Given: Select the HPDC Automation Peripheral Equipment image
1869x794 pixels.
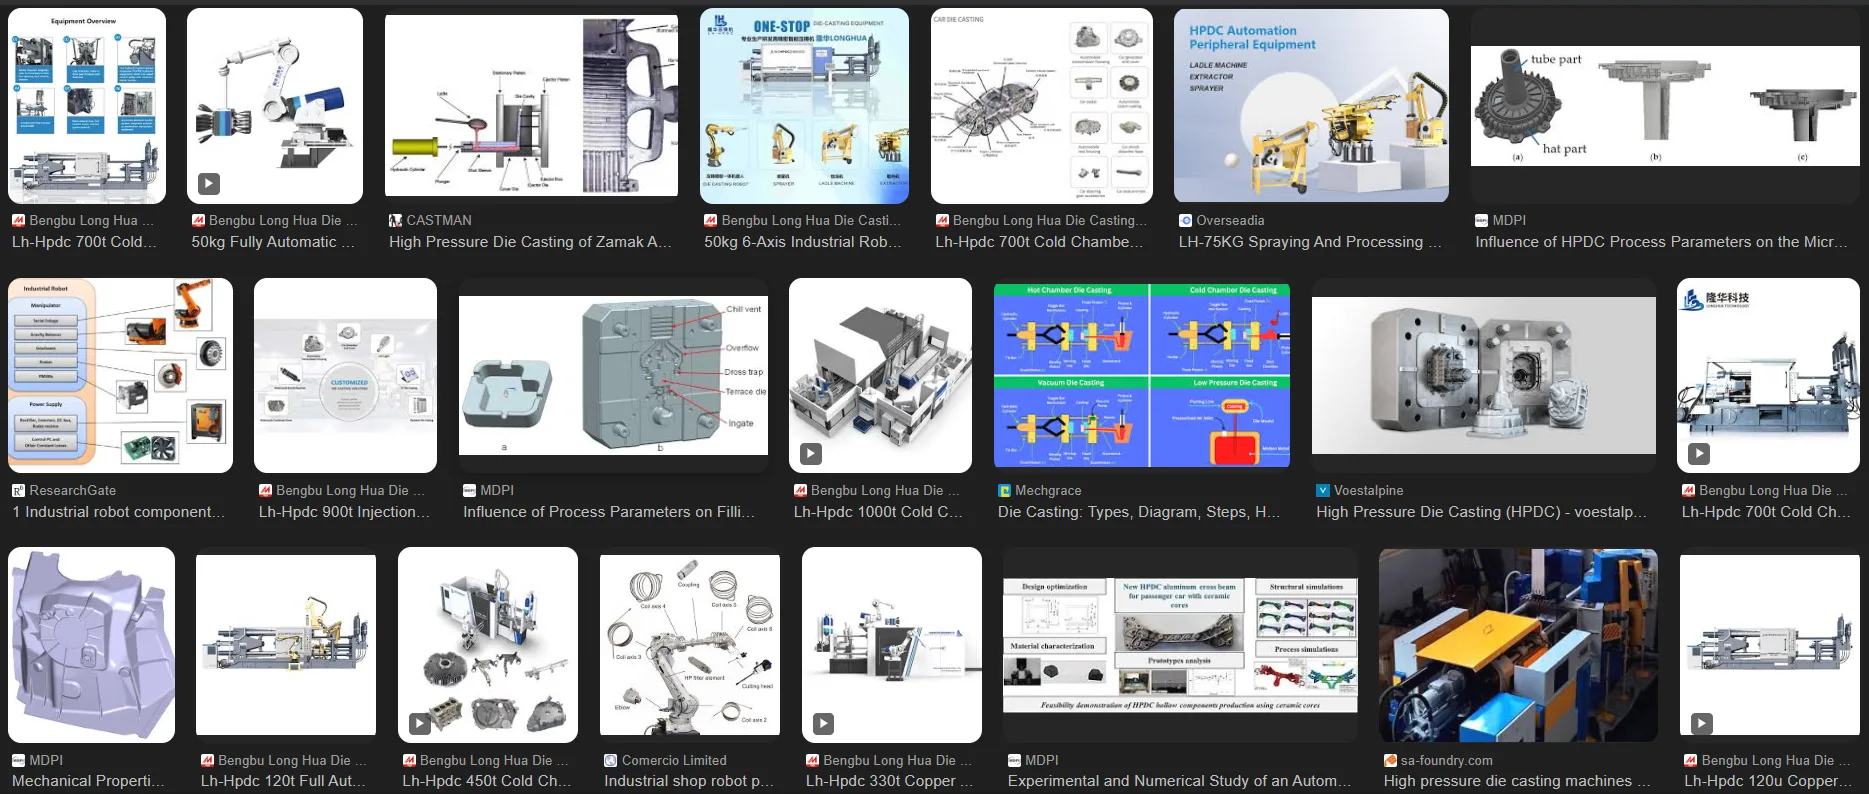Looking at the screenshot, I should tap(1310, 106).
